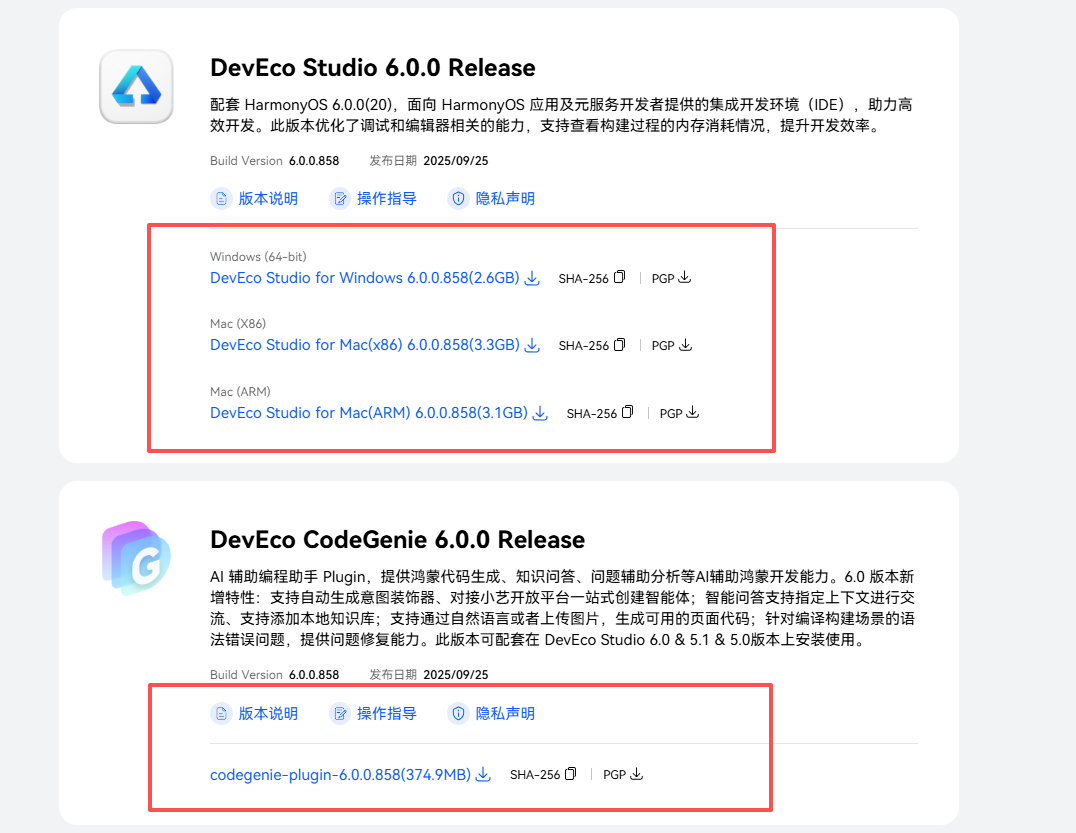Open CodeGenie 隐私声明 link
The image size is (1076, 833).
tap(505, 714)
